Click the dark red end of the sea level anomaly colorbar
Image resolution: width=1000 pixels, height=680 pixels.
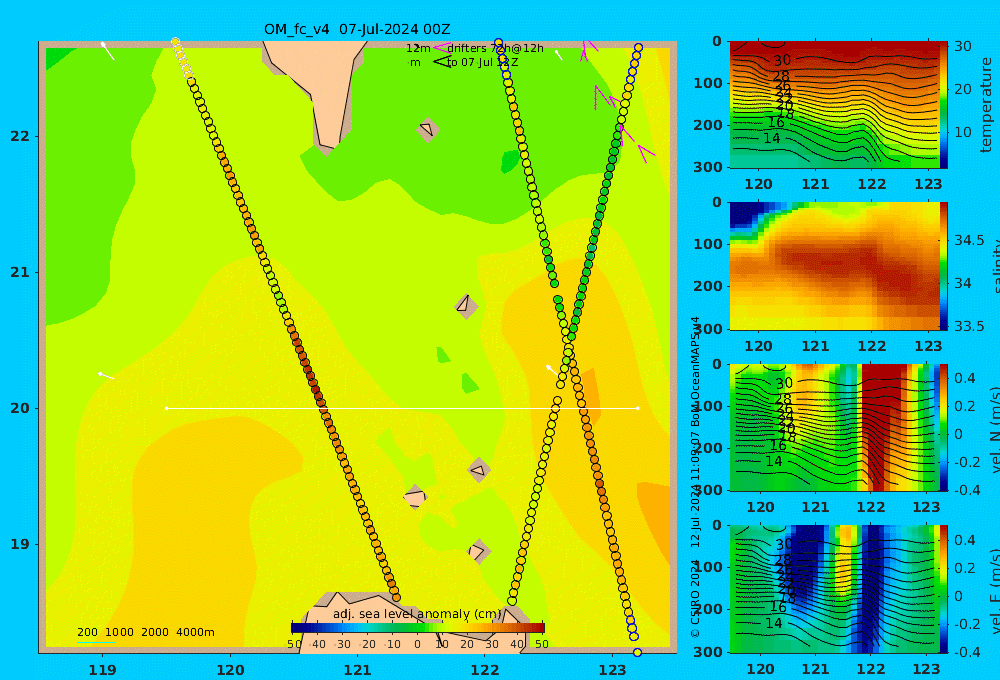[x=540, y=628]
